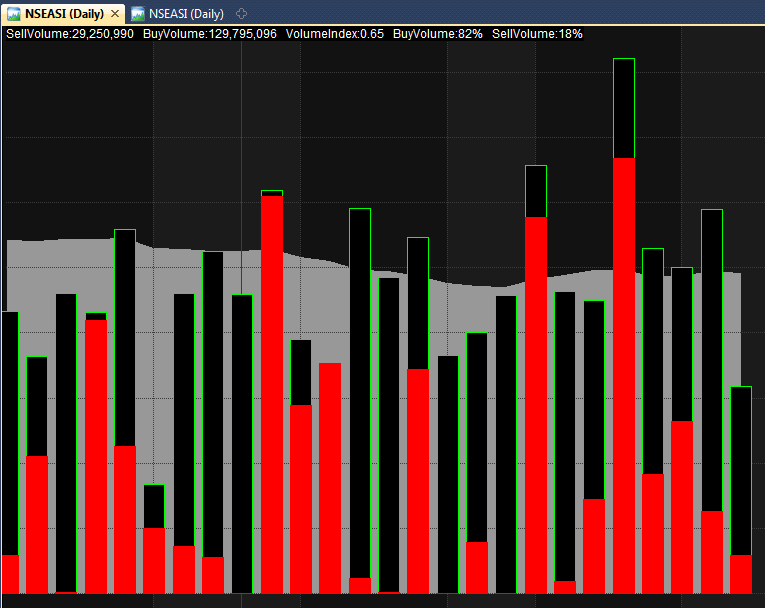Click the black section of the second bar from right

coord(712,360)
